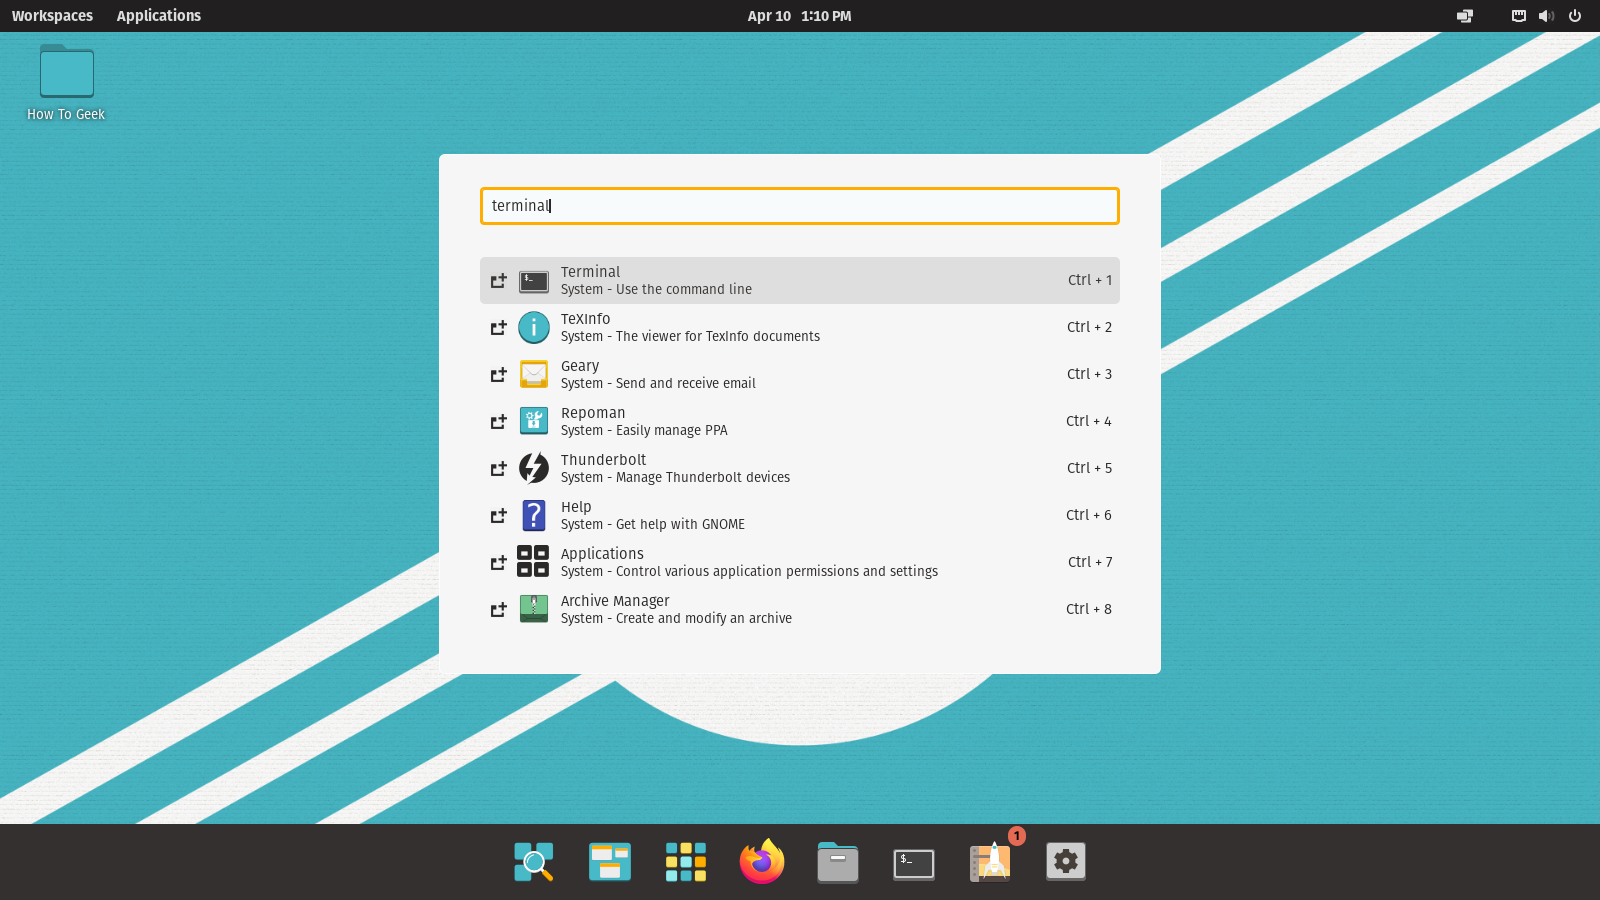This screenshot has width=1600, height=900.
Task: Open Settings gear icon in dock
Action: coord(1066,861)
